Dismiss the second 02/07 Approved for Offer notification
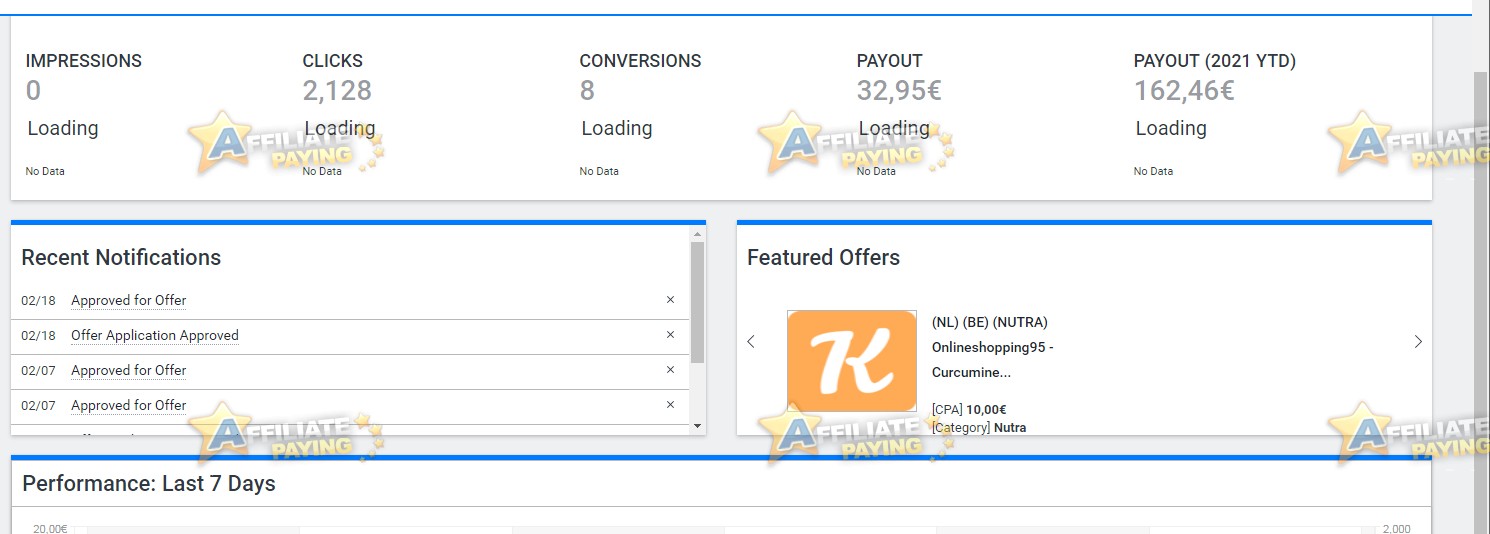 pos(670,405)
